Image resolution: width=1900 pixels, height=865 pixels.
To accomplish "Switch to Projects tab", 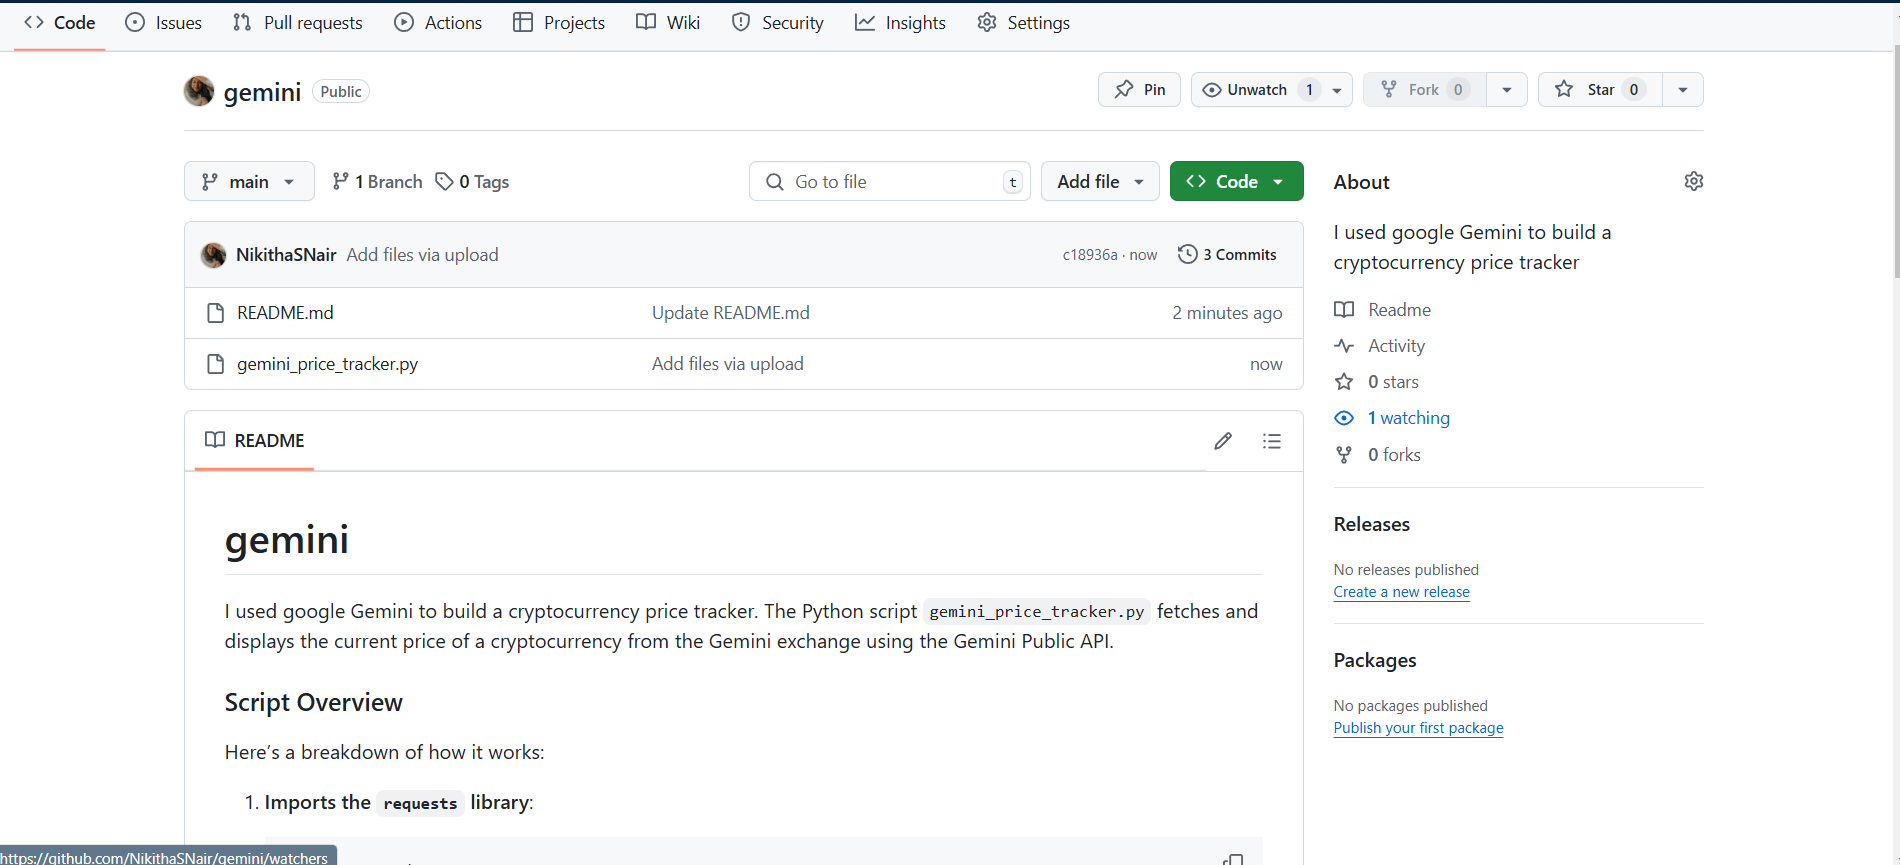I will (x=559, y=23).
